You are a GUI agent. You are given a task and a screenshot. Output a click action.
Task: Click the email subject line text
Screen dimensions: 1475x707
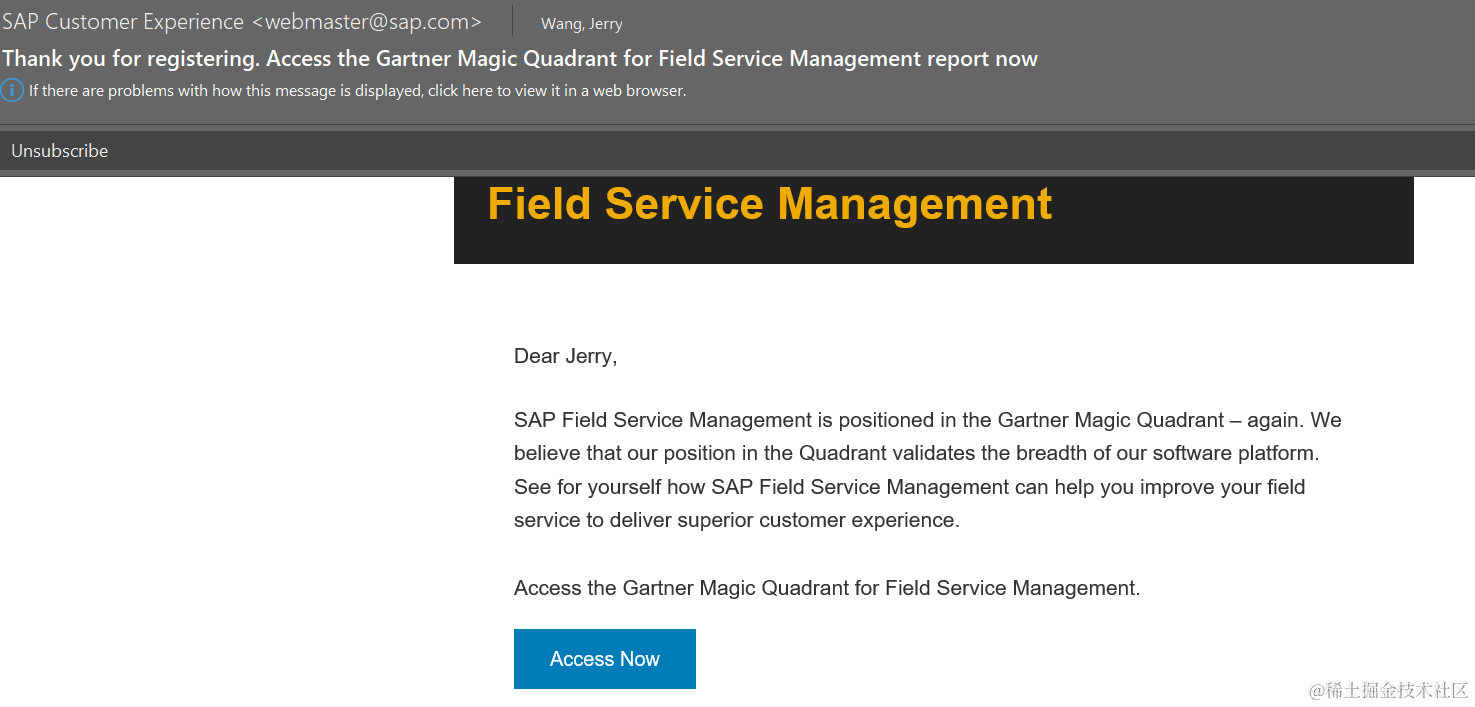520,59
